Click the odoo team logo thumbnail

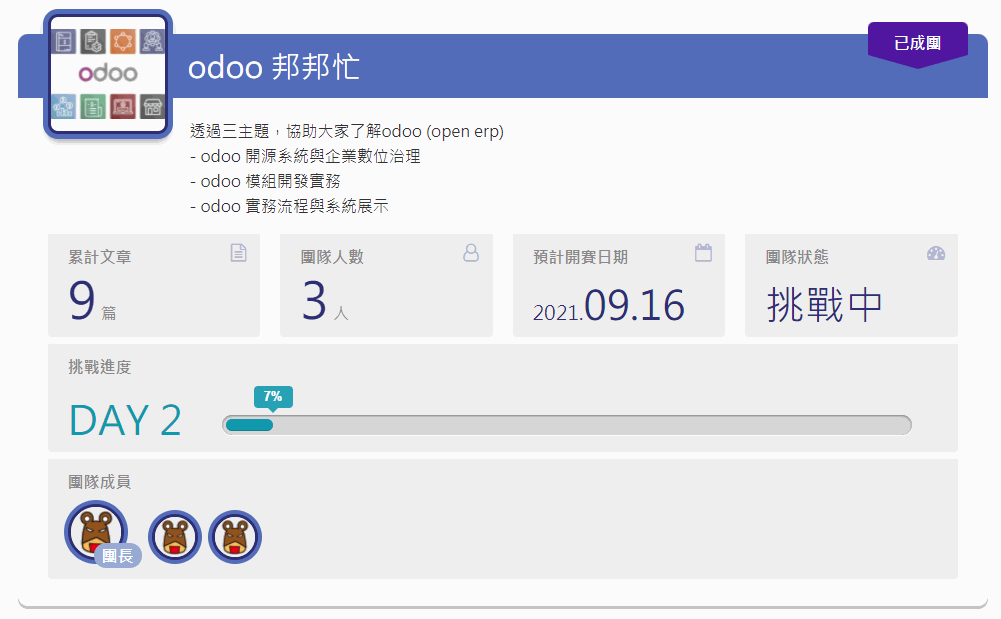[107, 72]
